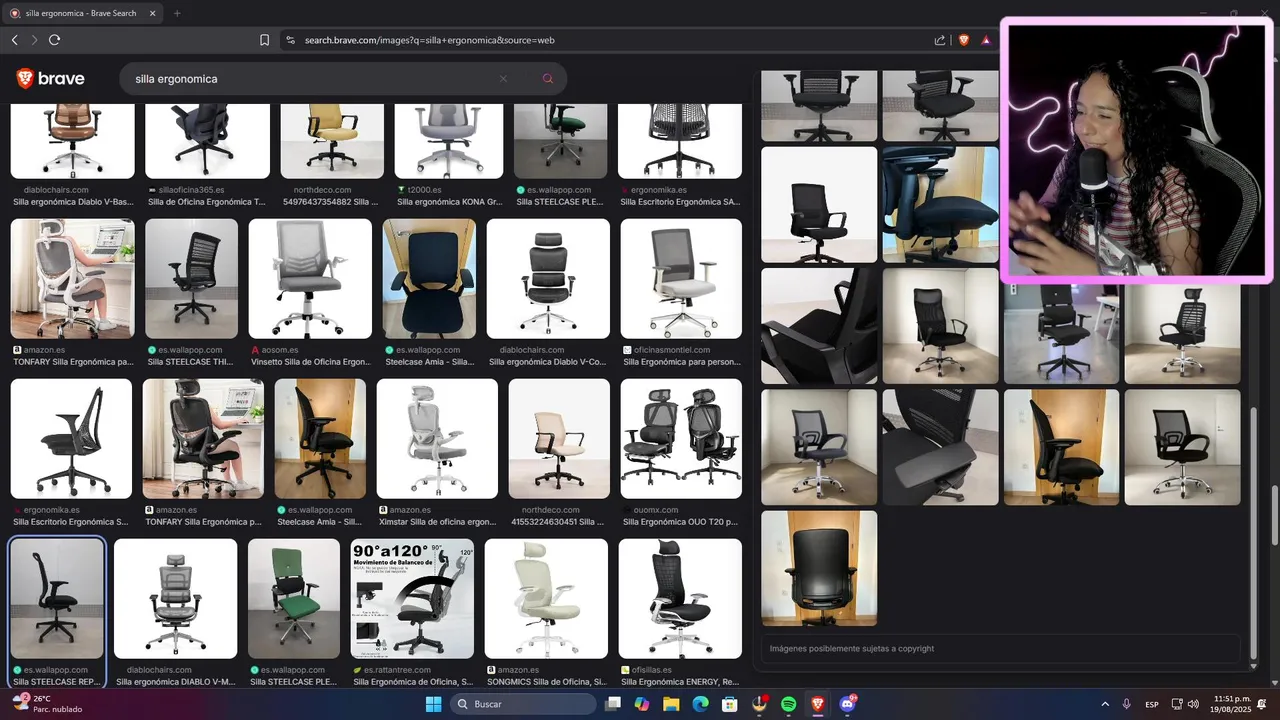Screen dimensions: 1280x720
Task: Click the share page icon
Action: coord(940,40)
